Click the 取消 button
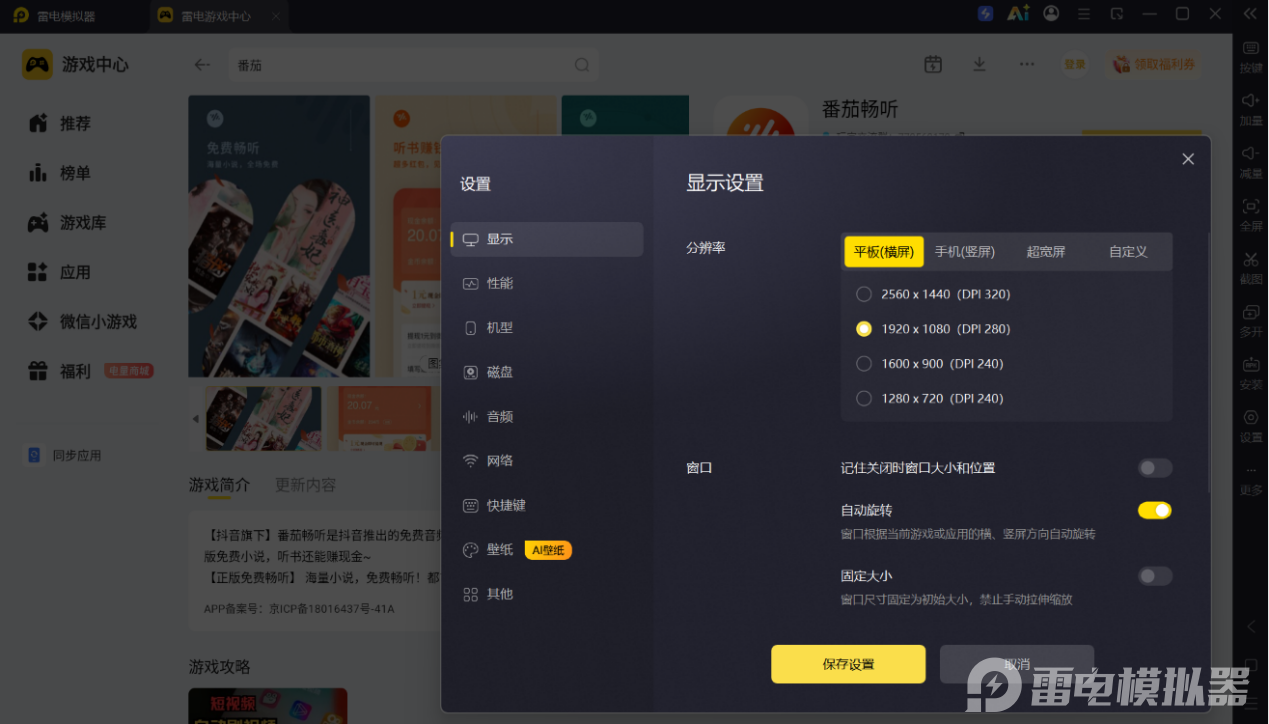This screenshot has height=724, width=1269. click(x=1017, y=664)
